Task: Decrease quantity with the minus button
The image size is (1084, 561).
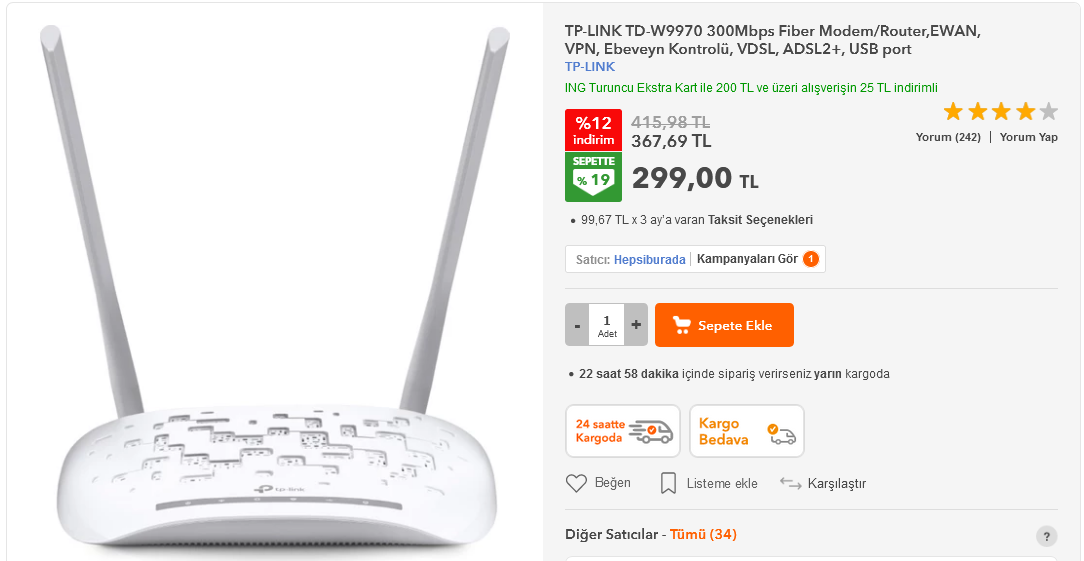Action: pos(577,325)
